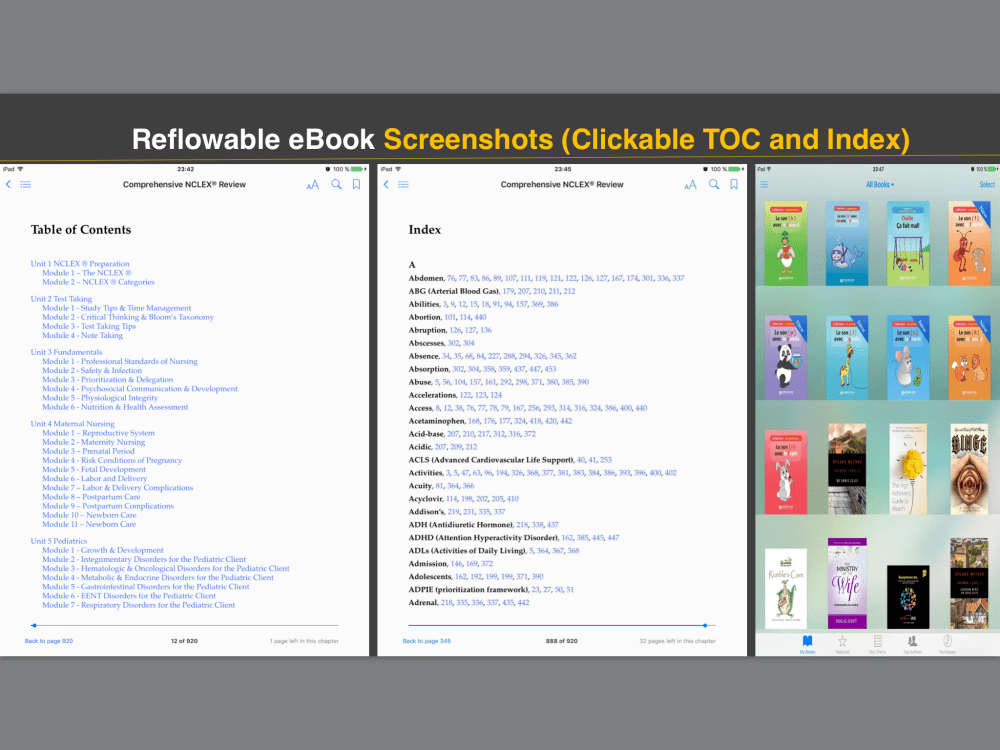Viewport: 1000px width, 750px height.
Task: Open Unit 4 Maternal Nursing link
Action: [73, 423]
